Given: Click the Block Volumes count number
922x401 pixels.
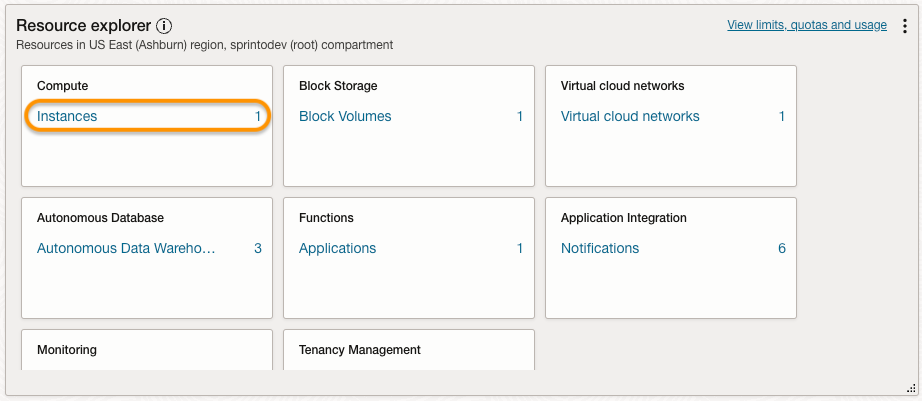Looking at the screenshot, I should coord(520,117).
